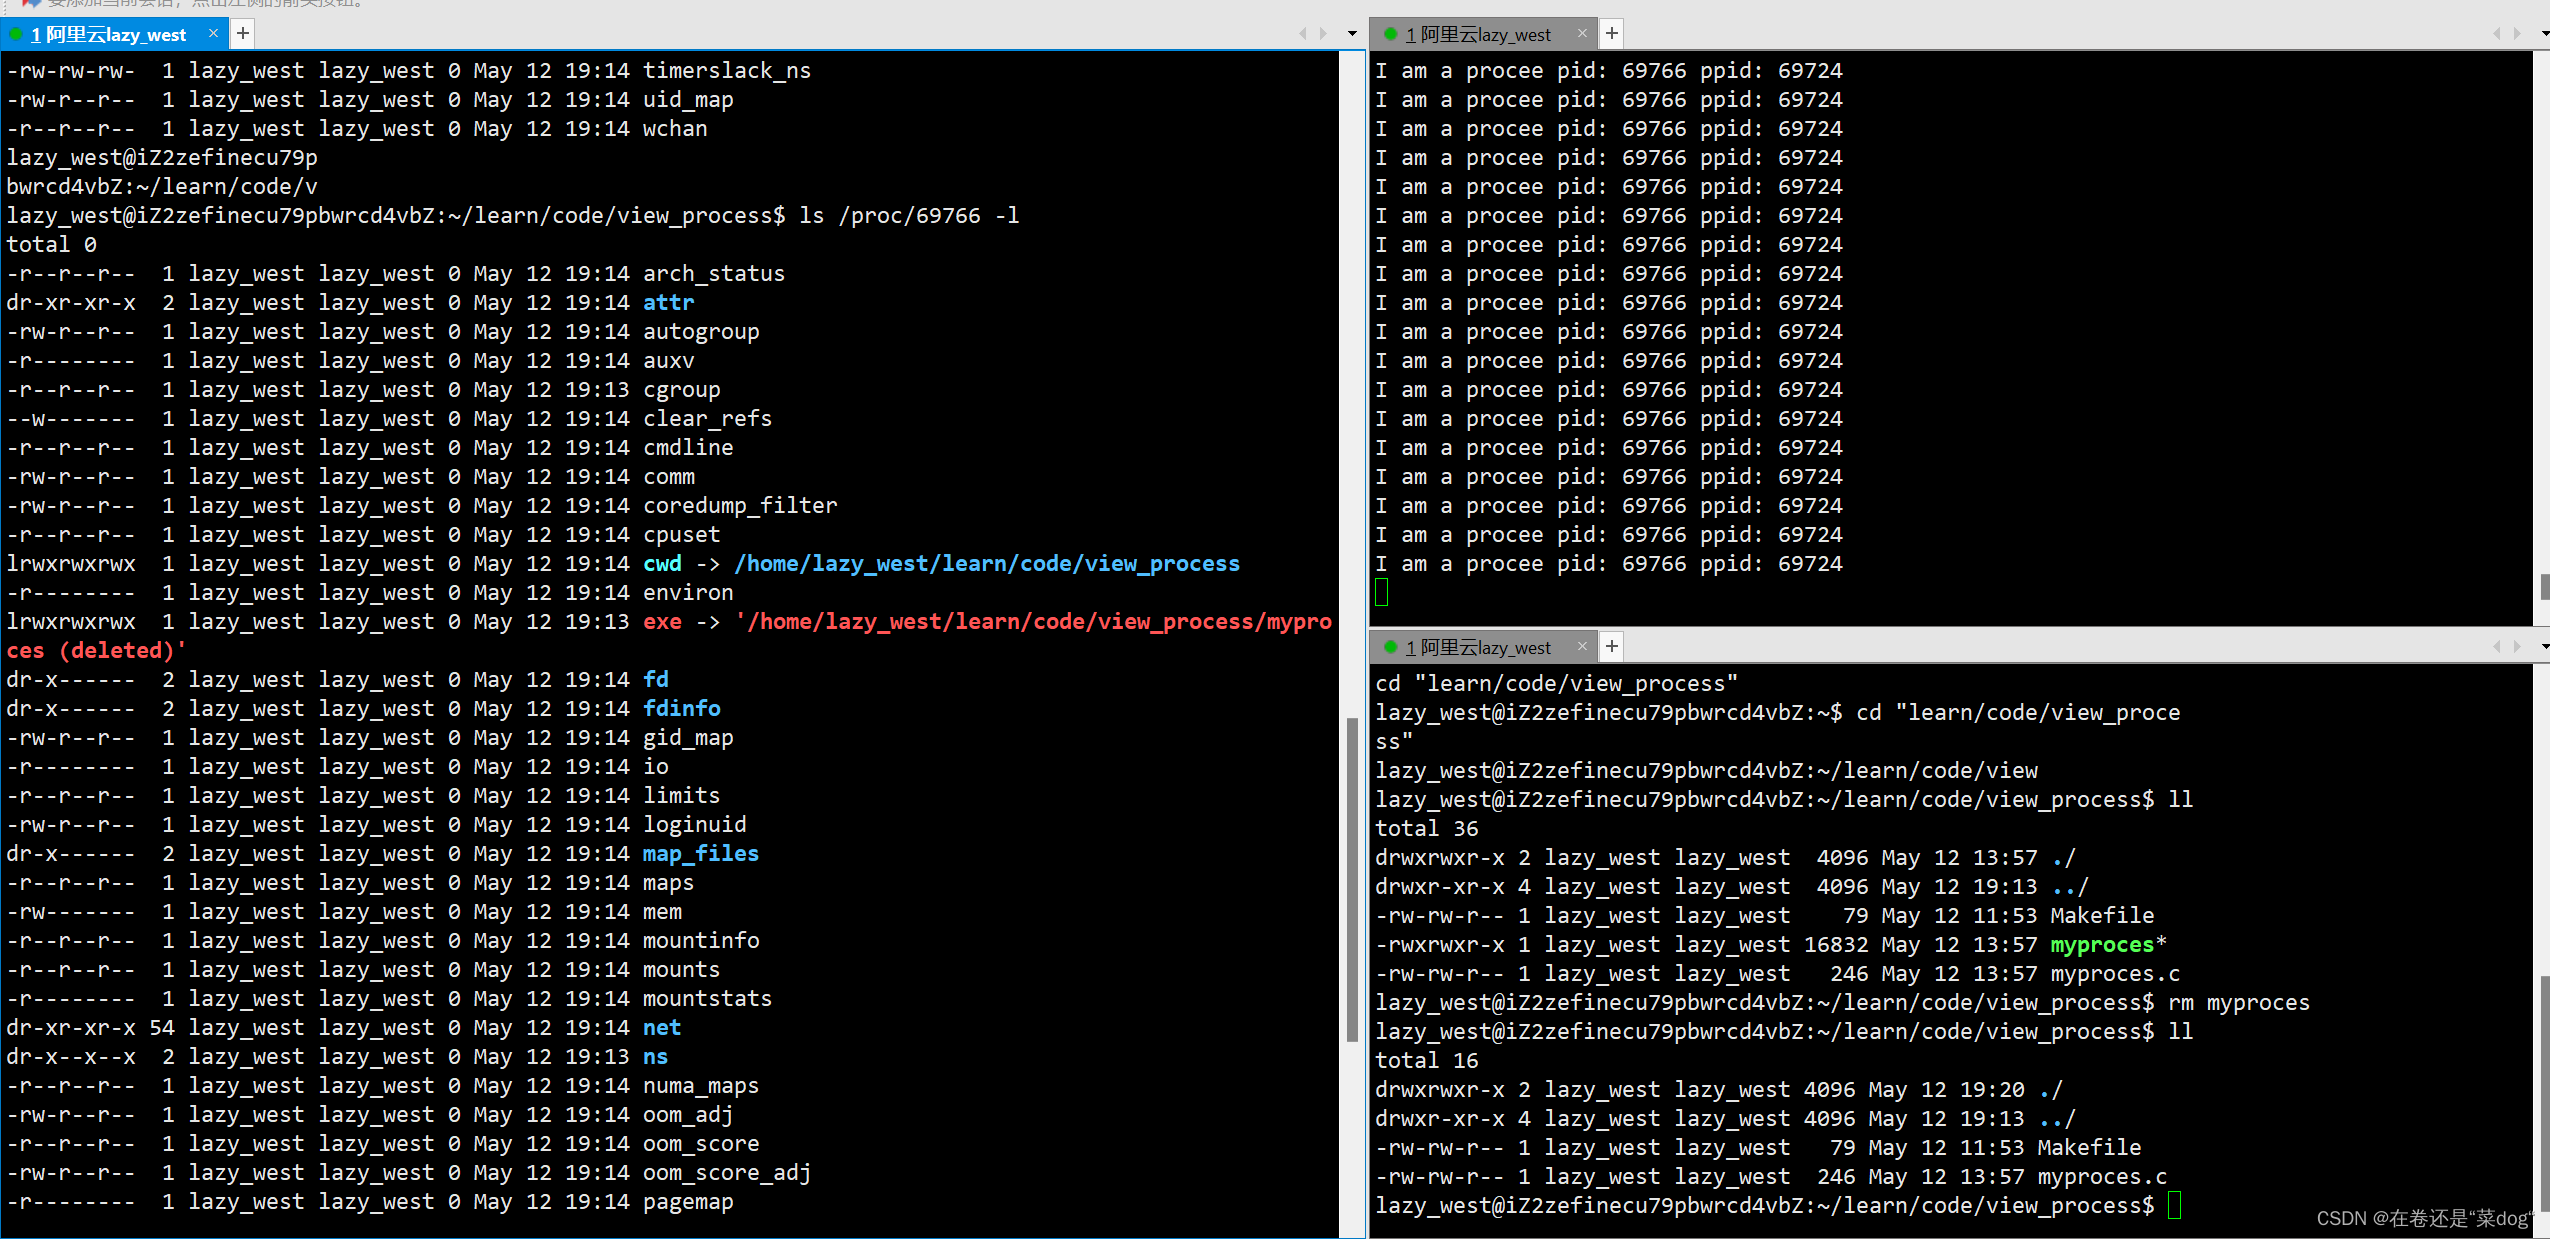The height and width of the screenshot is (1239, 2550).
Task: Click the red 'exe' symlink name
Action: click(662, 621)
